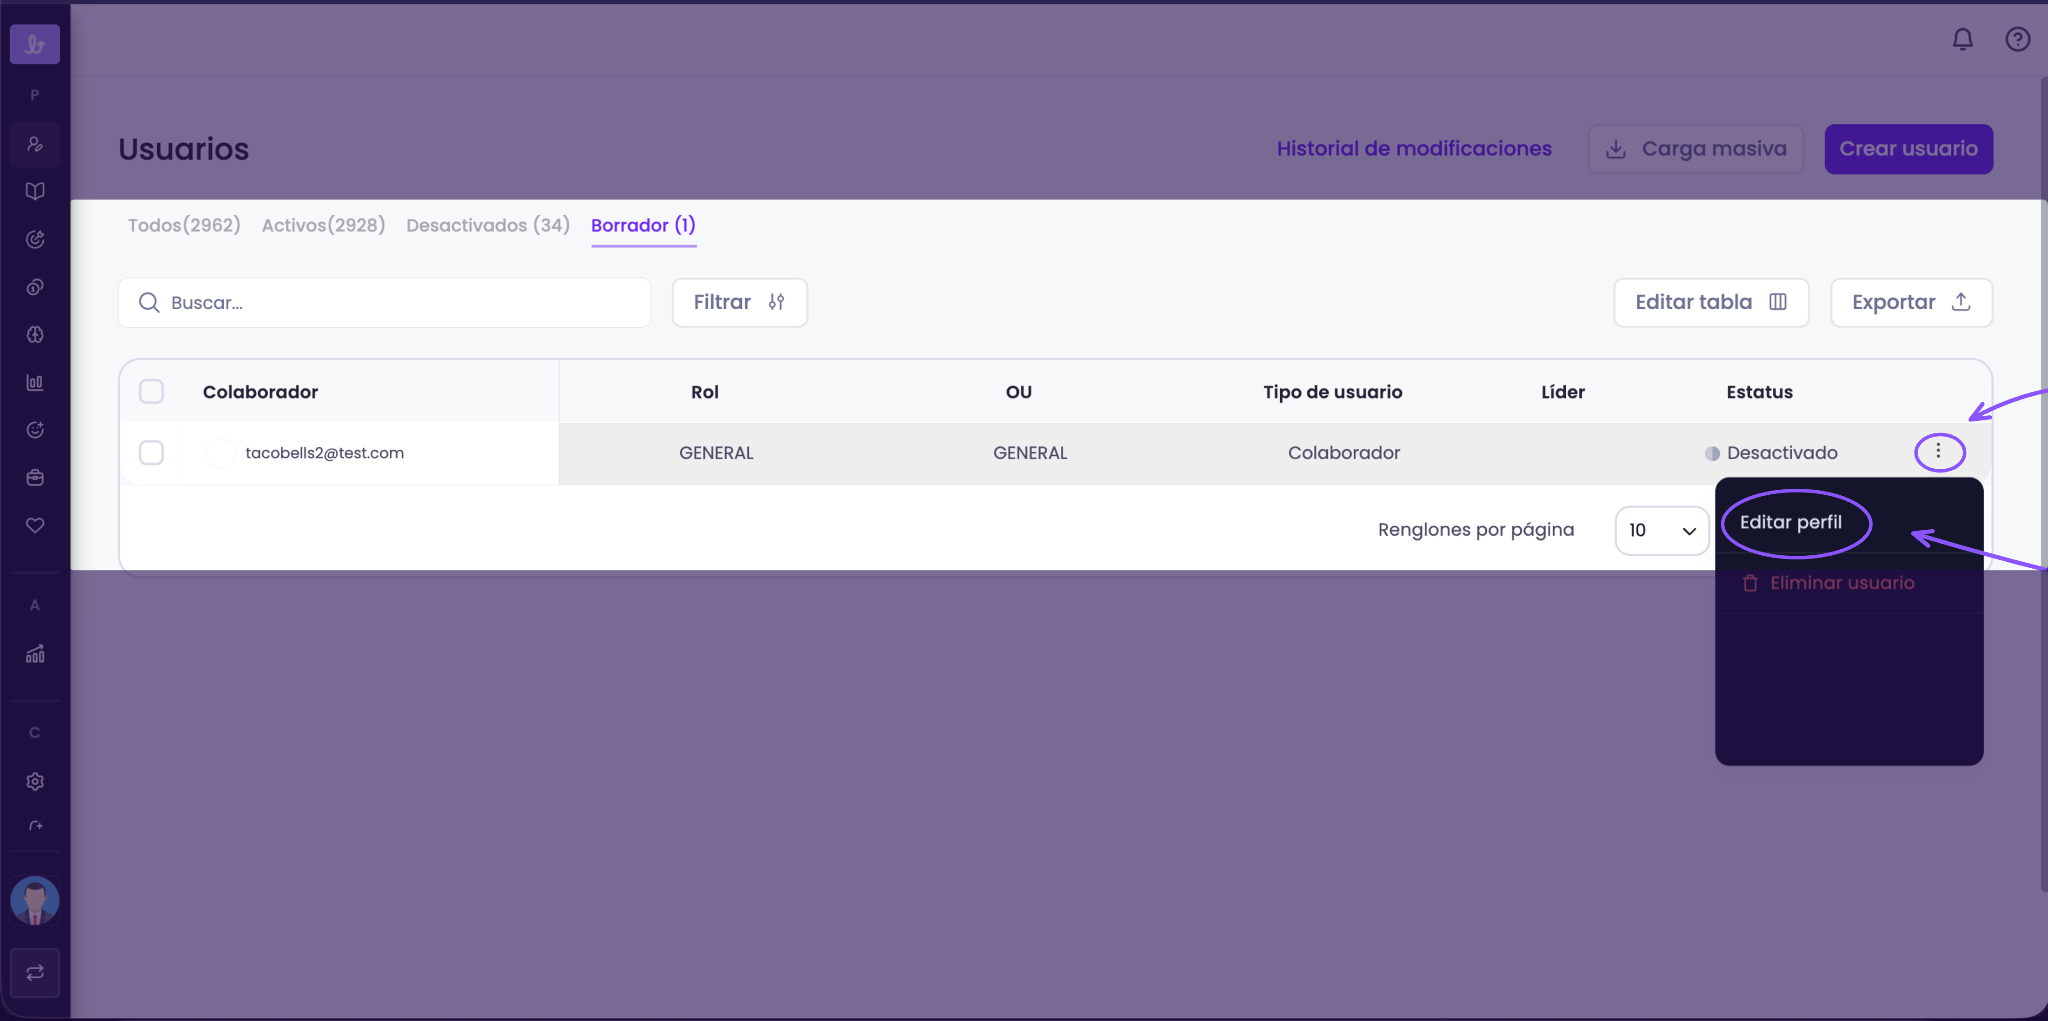Click the tacobells2@test.com email cell
The image size is (2048, 1021).
point(324,453)
